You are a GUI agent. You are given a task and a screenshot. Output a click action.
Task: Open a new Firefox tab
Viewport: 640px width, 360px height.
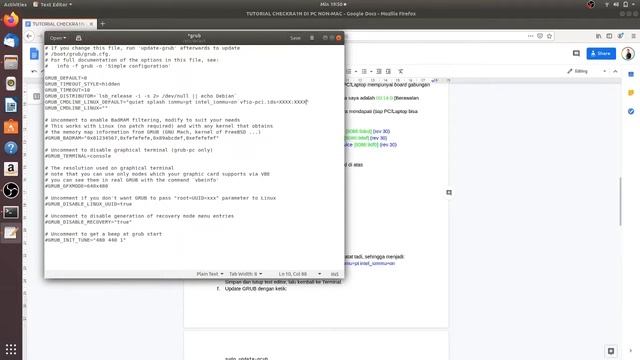tap(102, 24)
